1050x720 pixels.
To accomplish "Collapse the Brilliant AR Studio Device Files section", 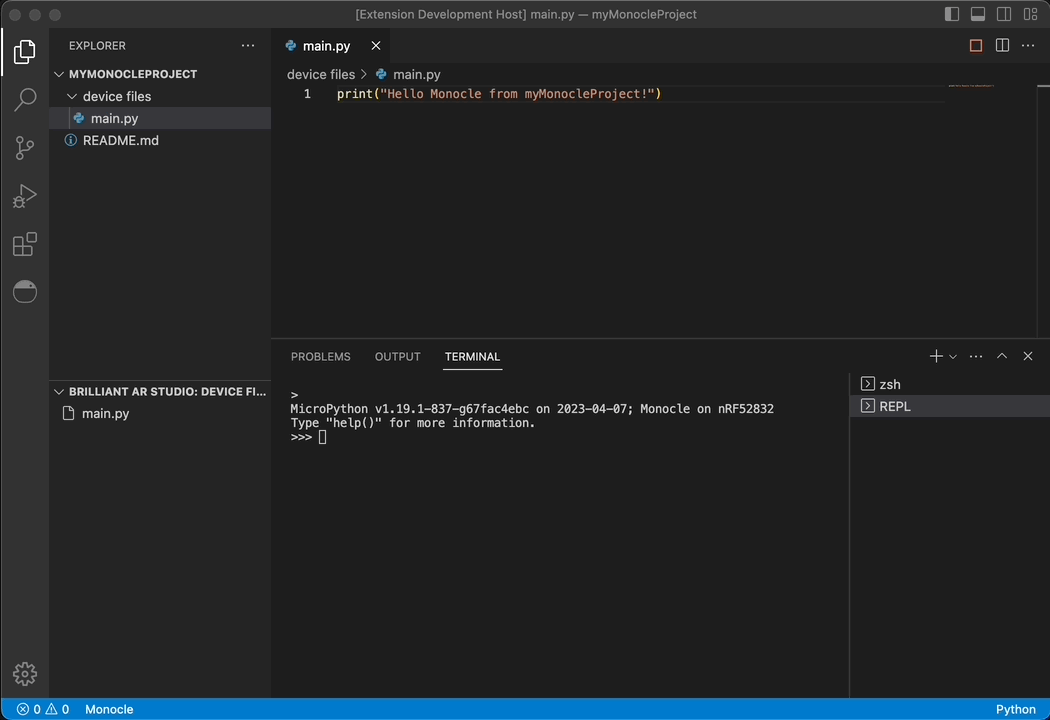I will pyautogui.click(x=160, y=391).
